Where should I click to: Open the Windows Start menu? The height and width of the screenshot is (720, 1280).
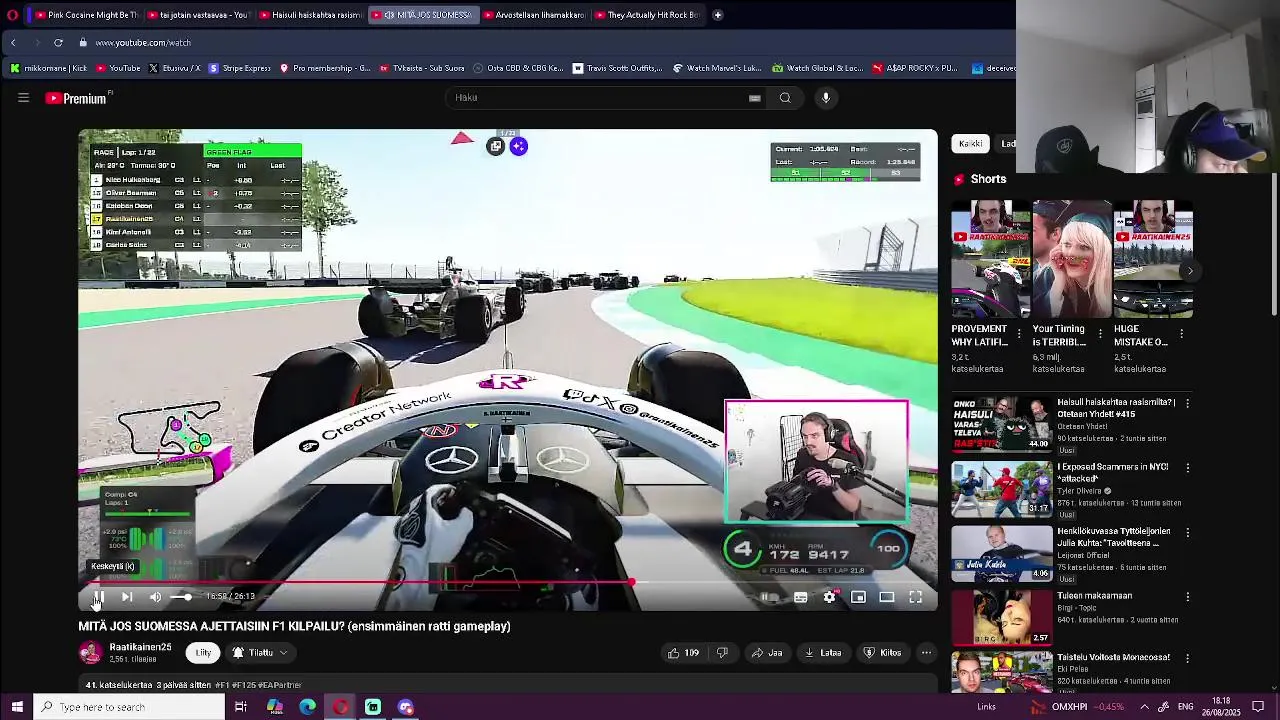click(x=16, y=707)
